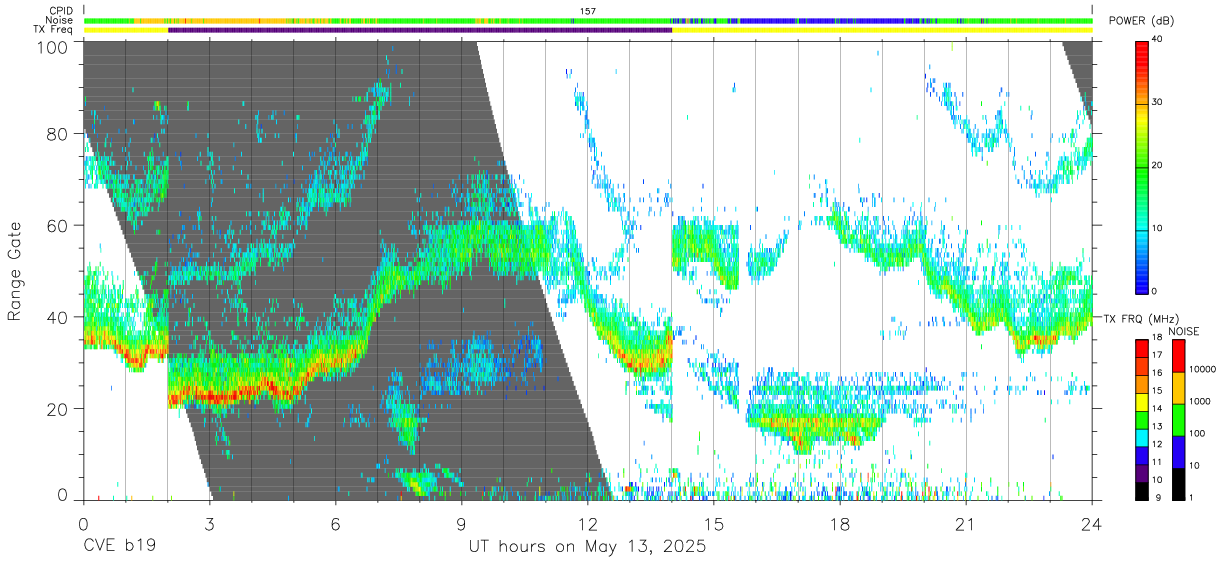Click the 14 tick on TX FRQ scale
Screen dimensions: 1228x567
(1157, 409)
